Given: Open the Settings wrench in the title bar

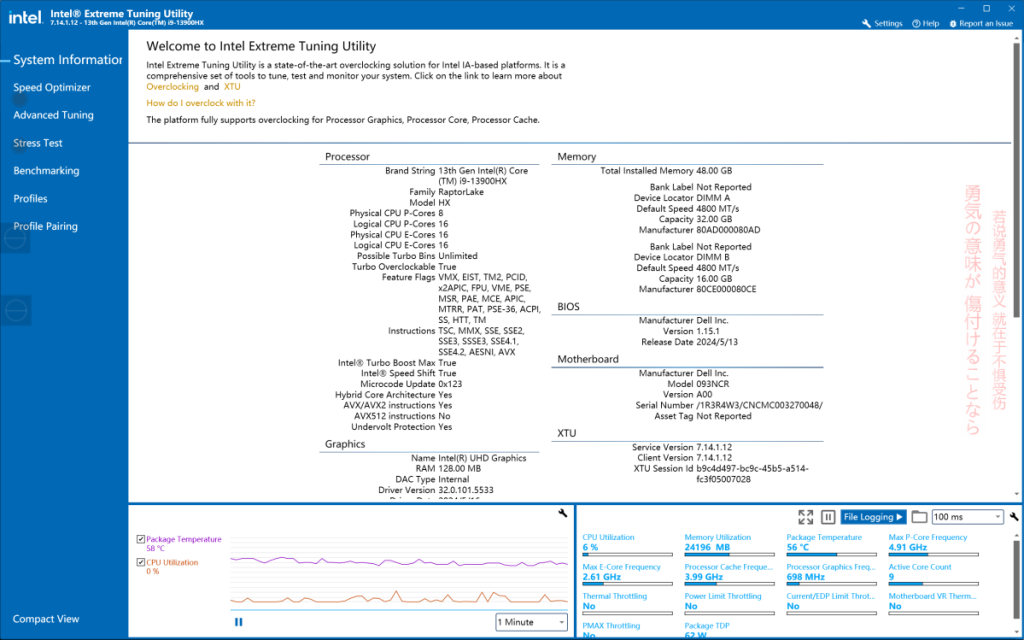Looking at the screenshot, I should [867, 24].
